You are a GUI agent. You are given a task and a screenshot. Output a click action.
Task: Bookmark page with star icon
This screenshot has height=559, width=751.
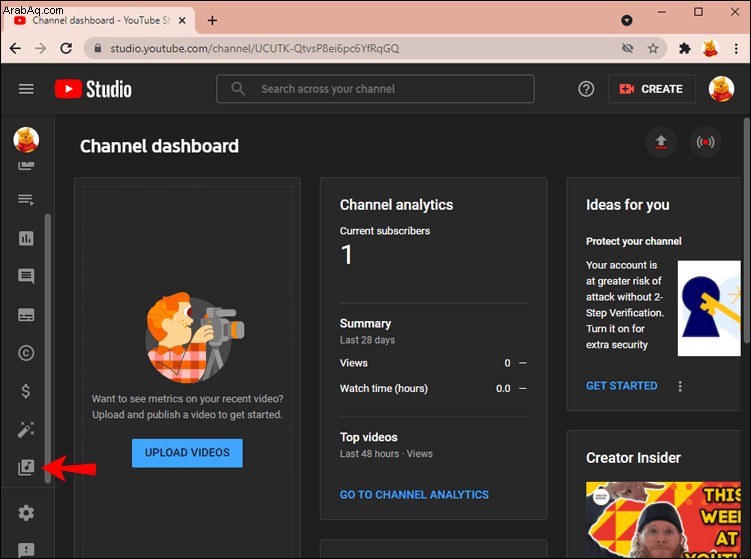click(x=653, y=48)
